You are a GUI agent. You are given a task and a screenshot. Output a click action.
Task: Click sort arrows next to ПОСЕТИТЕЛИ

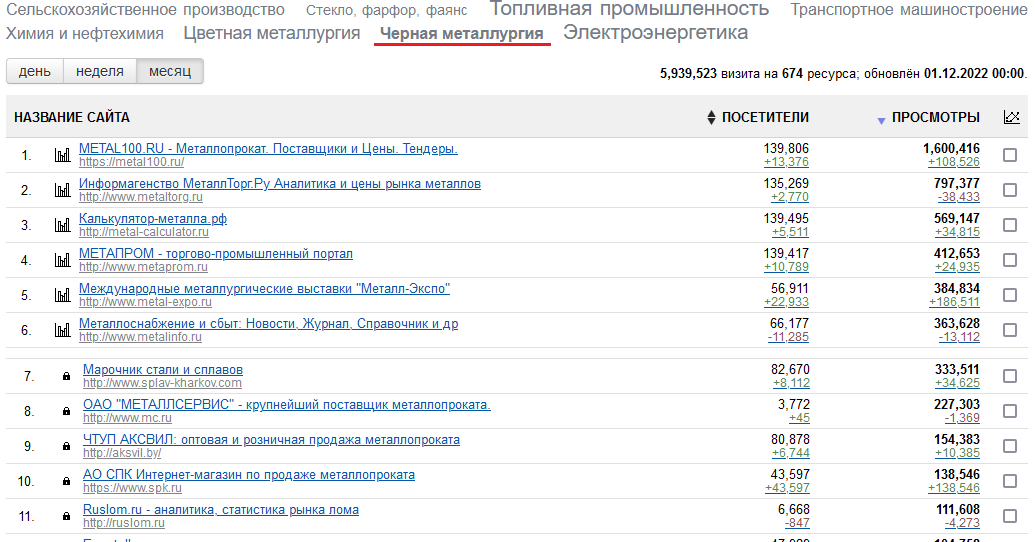pyautogui.click(x=711, y=118)
